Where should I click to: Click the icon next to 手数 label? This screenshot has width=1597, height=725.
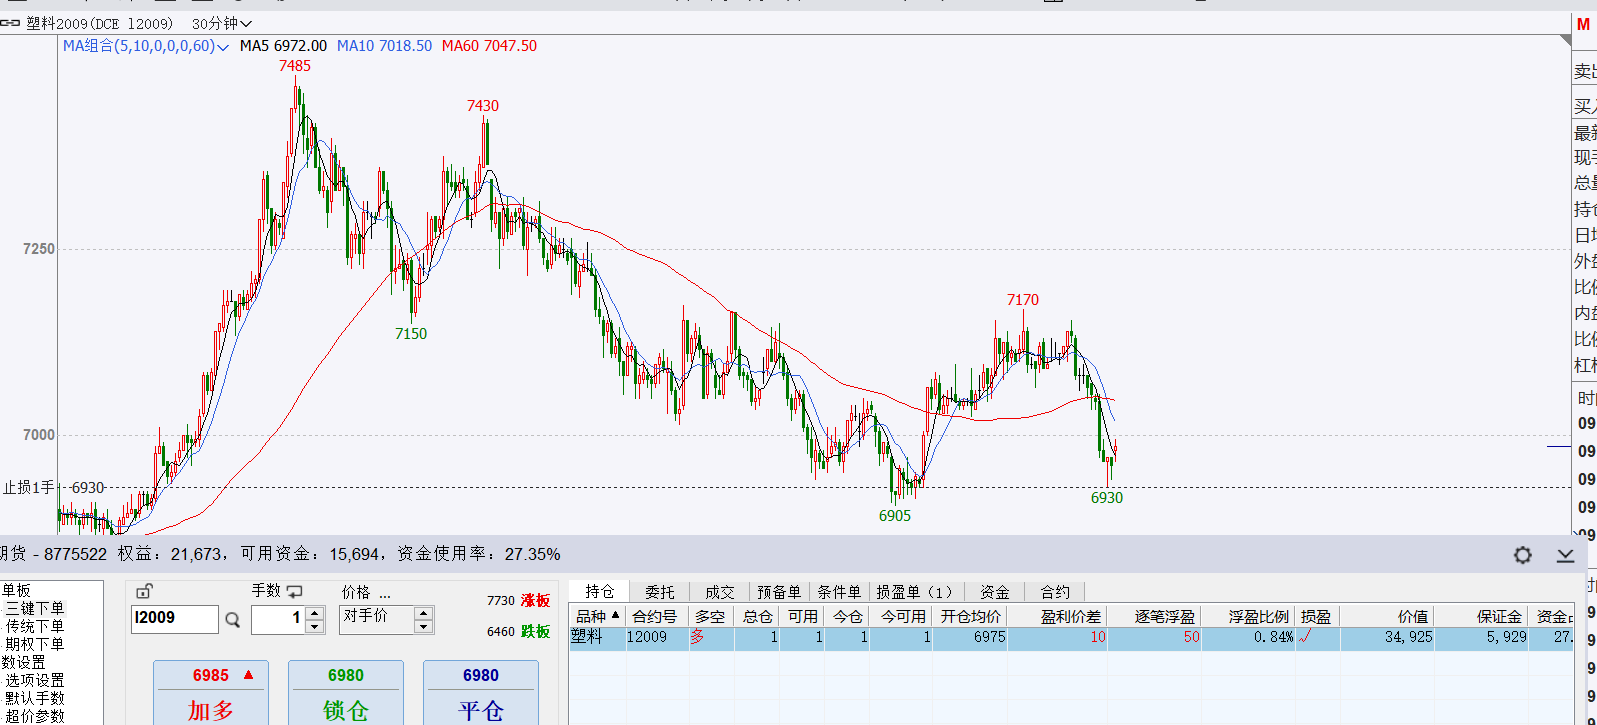tap(294, 591)
